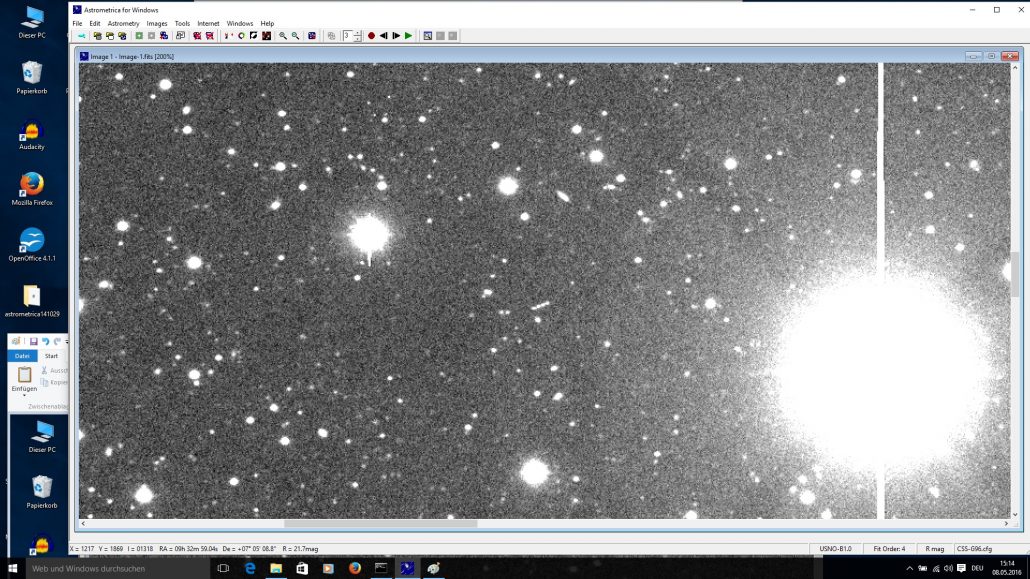The image size is (1030, 579).
Task: Click the red record dot button
Action: point(371,36)
